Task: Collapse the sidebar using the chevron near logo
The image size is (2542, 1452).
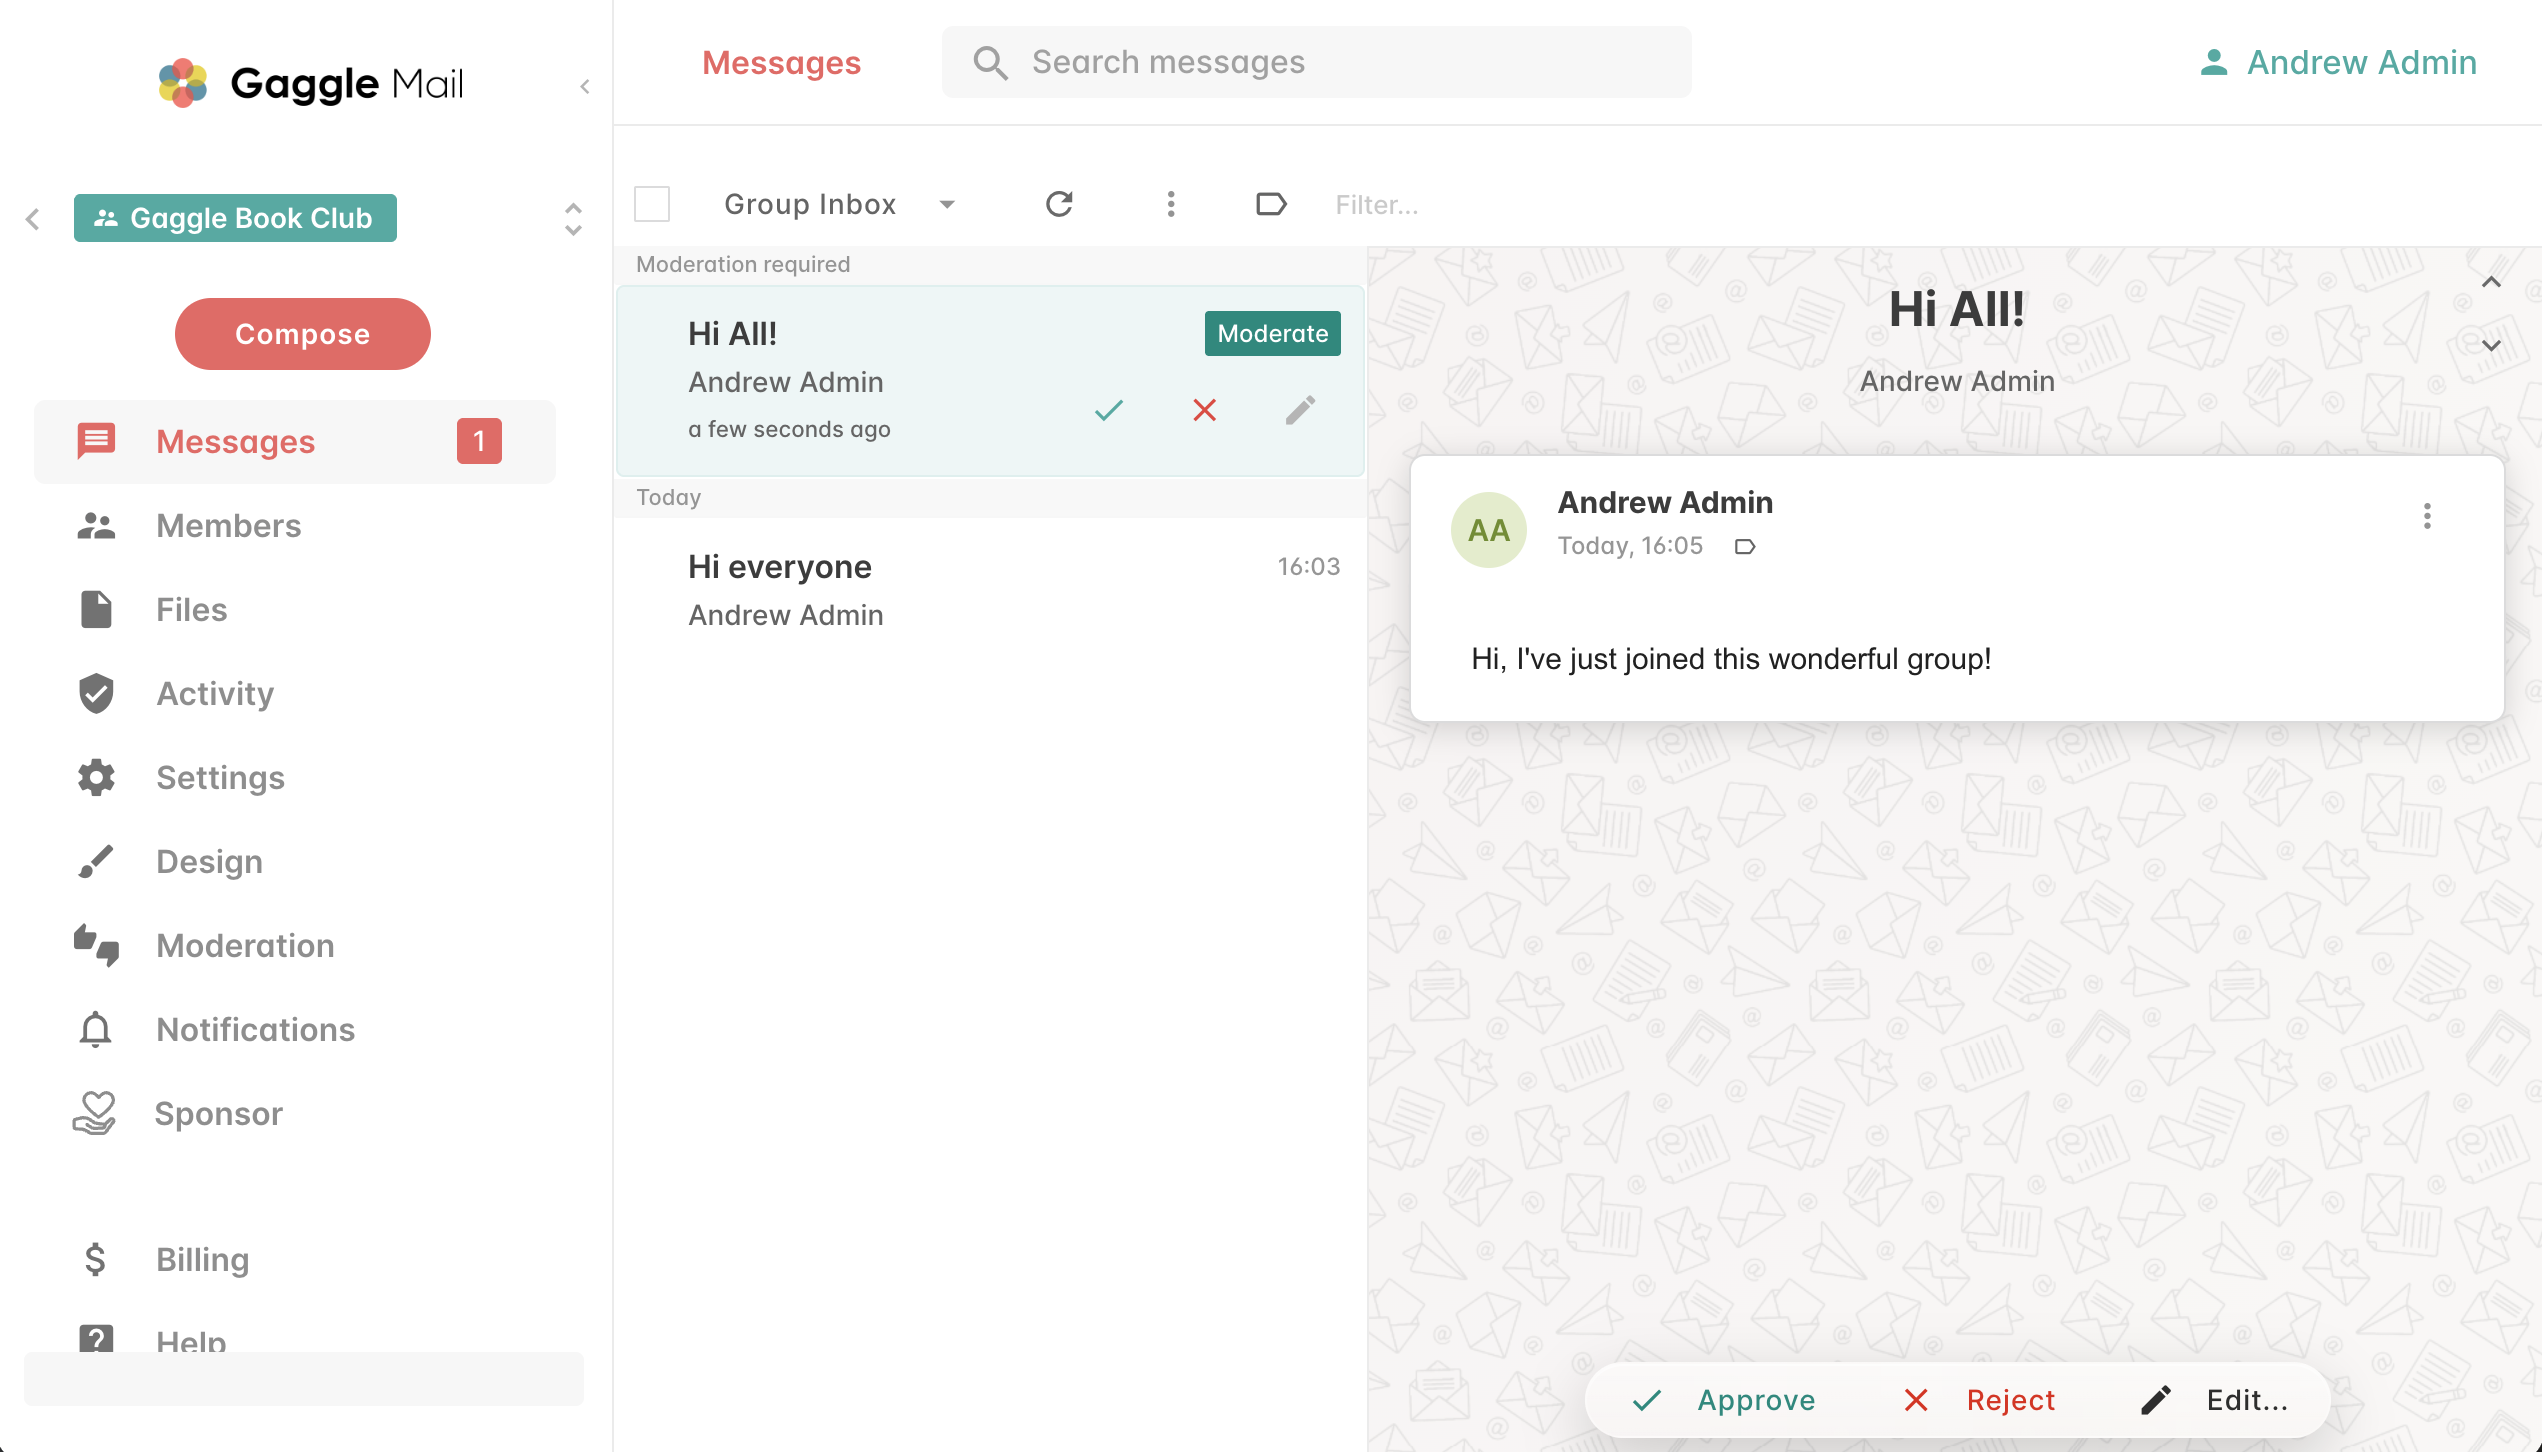Action: 585,87
